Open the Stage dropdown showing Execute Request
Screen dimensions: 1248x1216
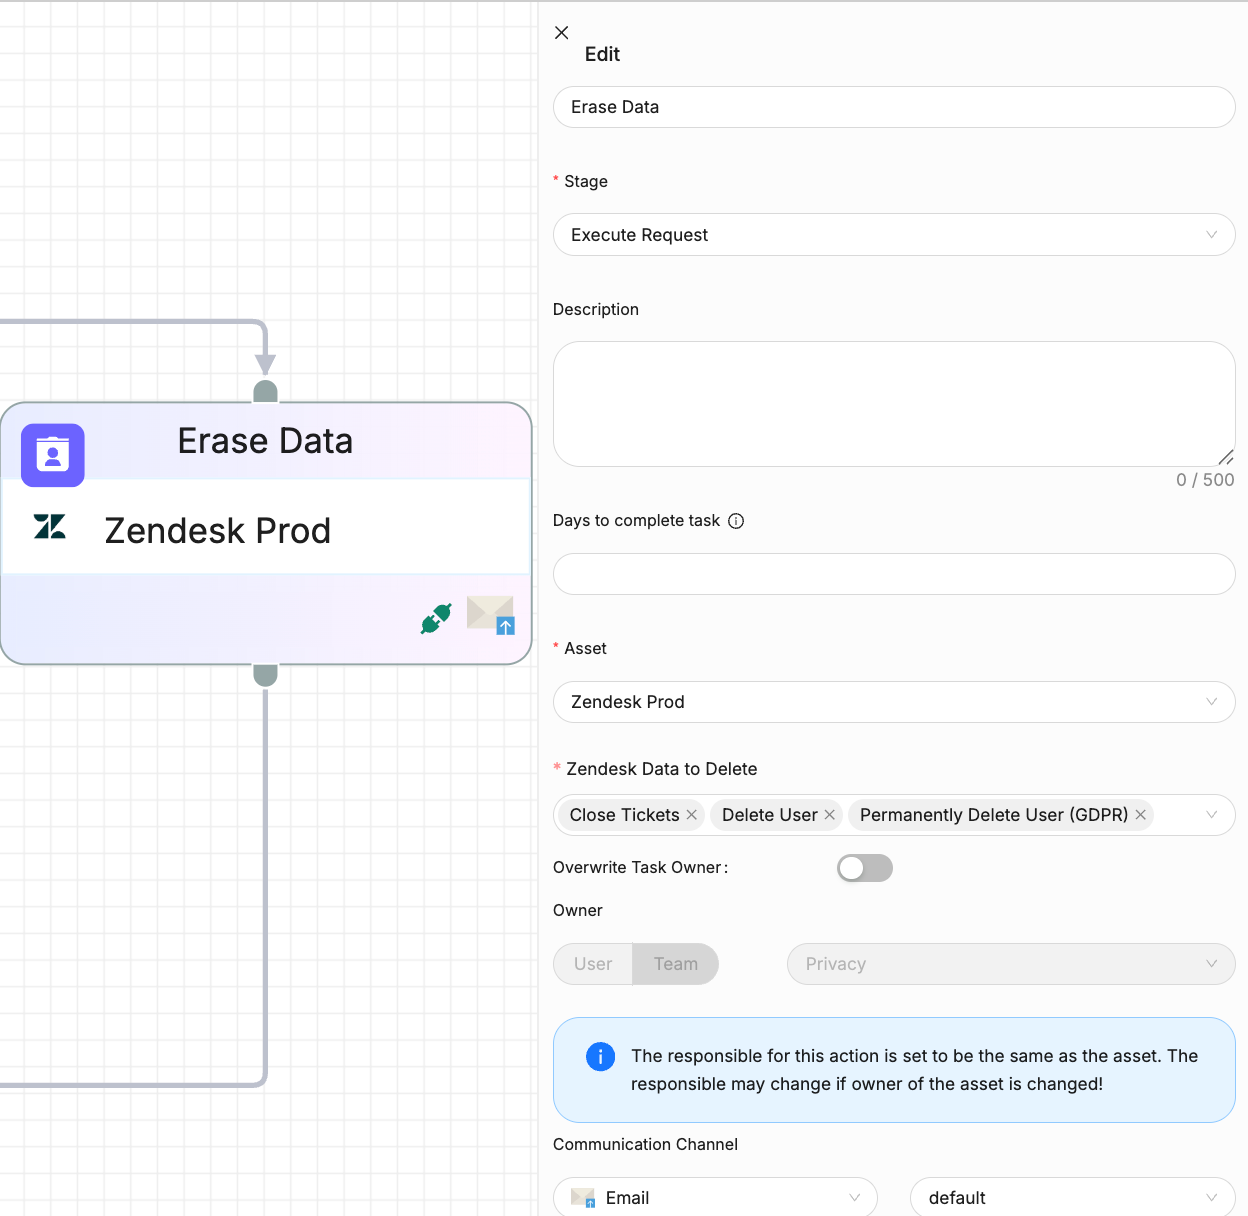[894, 235]
